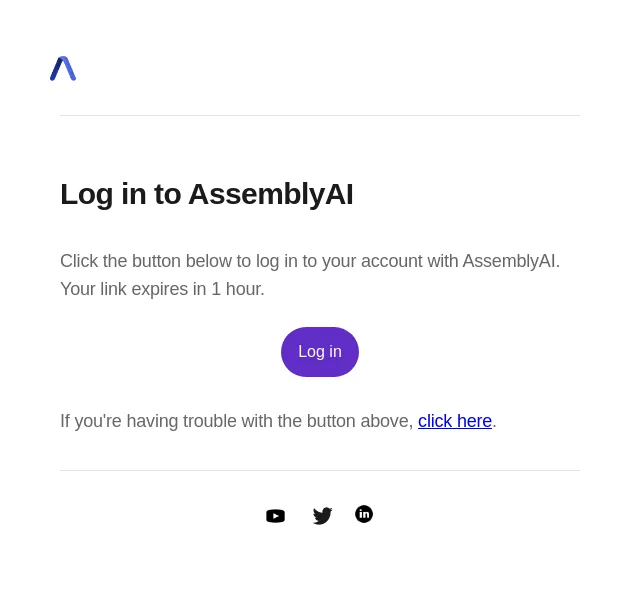Click the purple Log in button
The height and width of the screenshot is (596, 640).
click(x=320, y=352)
